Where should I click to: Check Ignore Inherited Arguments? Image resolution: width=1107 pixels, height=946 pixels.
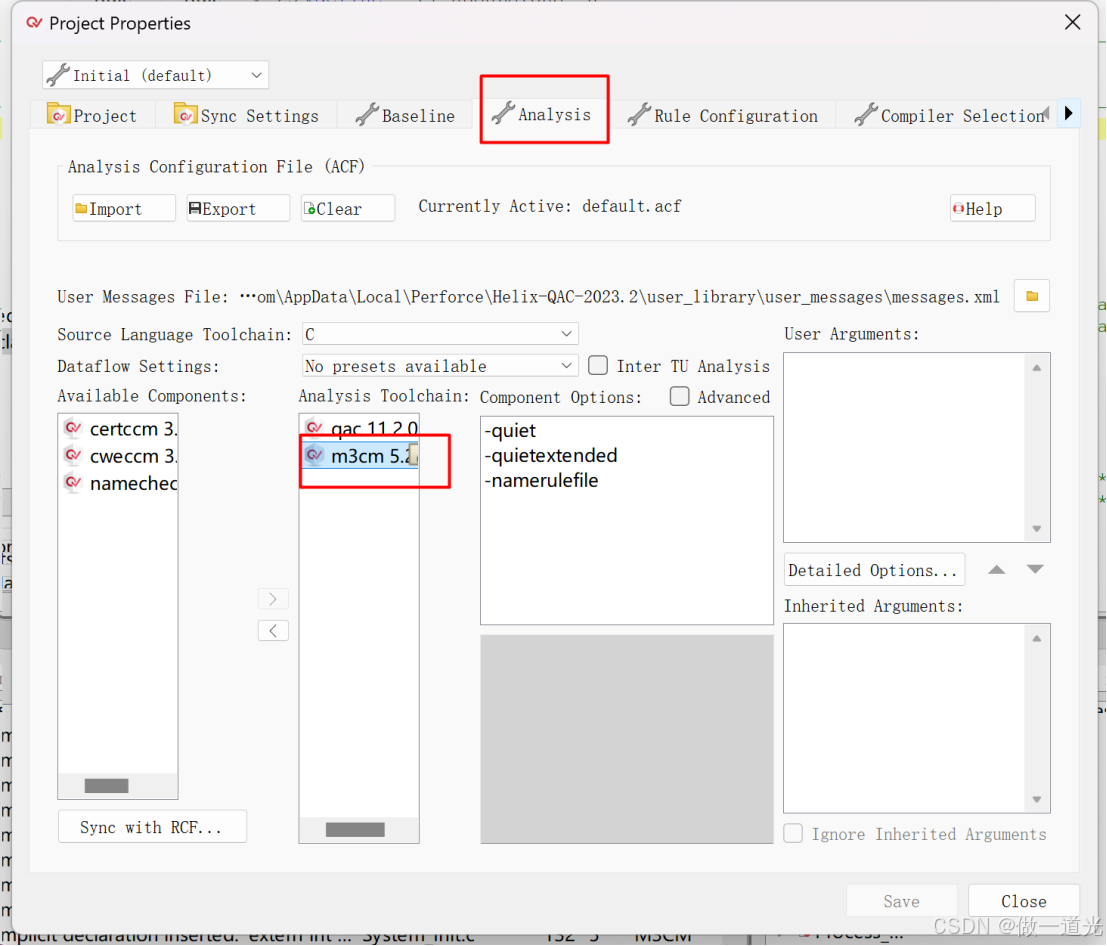[793, 833]
